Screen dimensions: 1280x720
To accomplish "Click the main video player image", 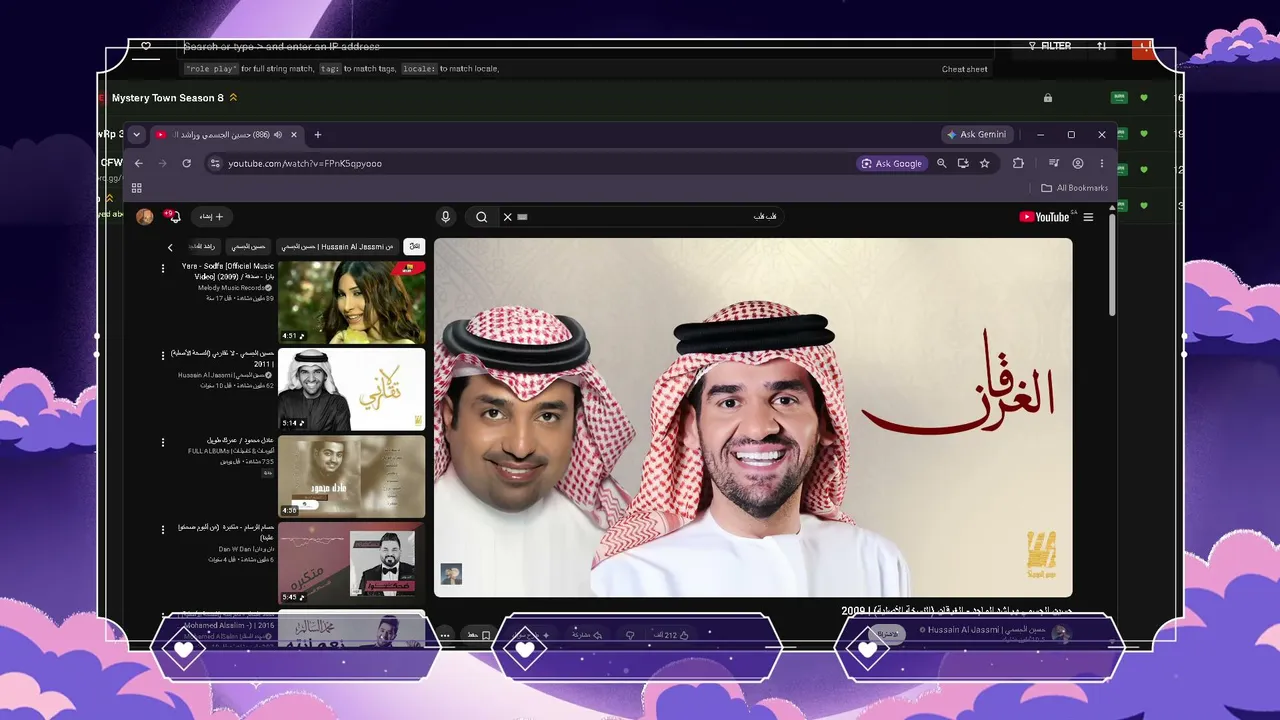I will [753, 417].
